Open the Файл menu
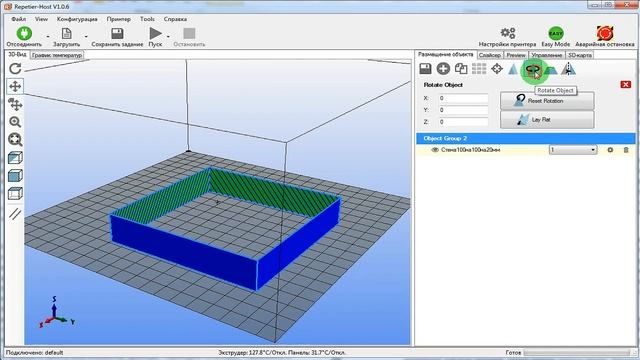The image size is (640, 360). point(19,19)
